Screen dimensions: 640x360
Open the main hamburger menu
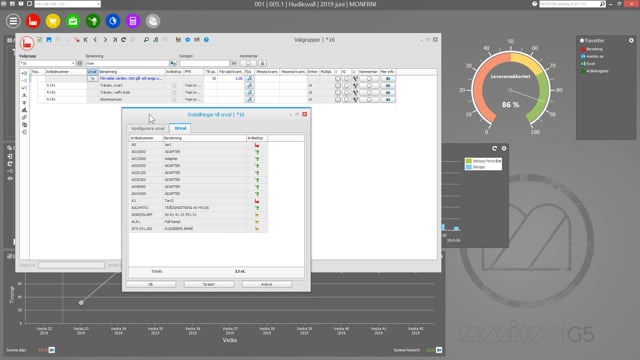tap(13, 21)
